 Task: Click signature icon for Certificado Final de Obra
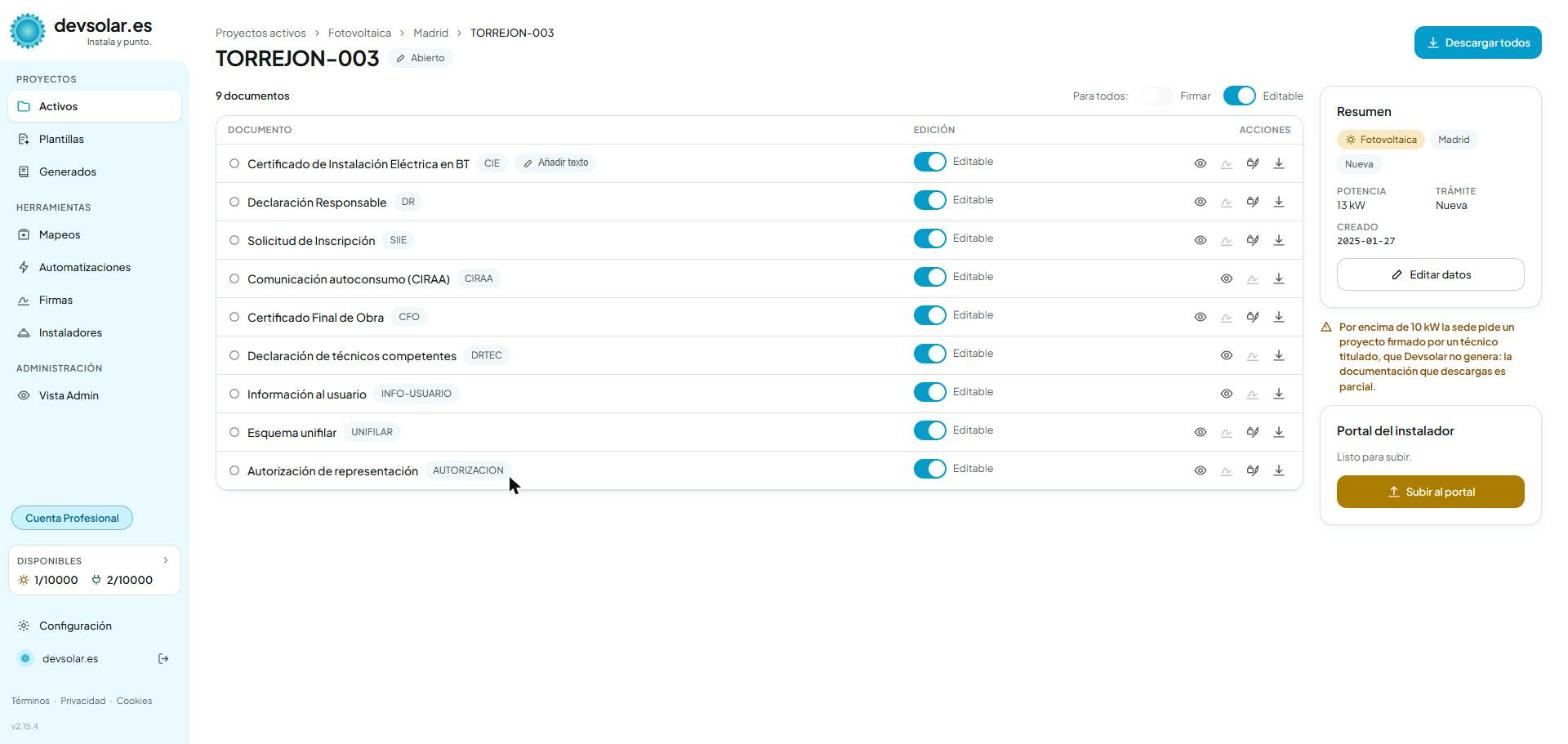pyautogui.click(x=1226, y=317)
